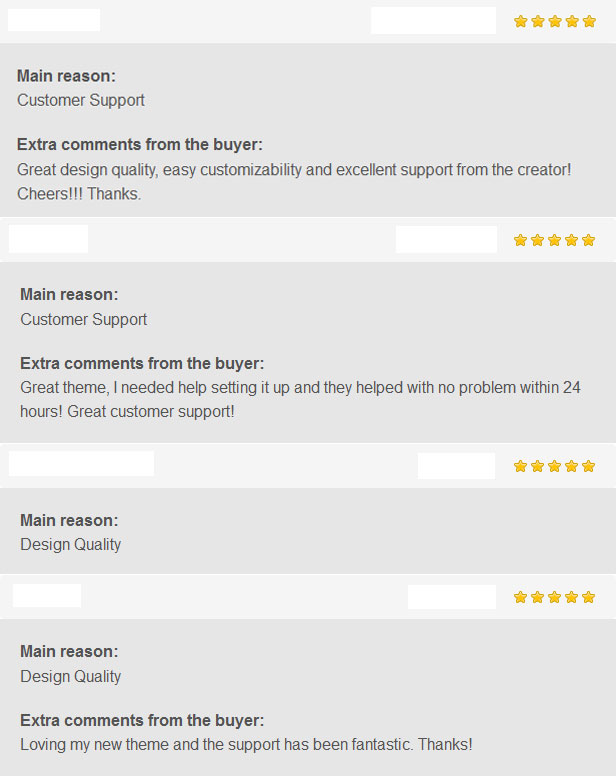Click the first star of the first review
The width and height of the screenshot is (616, 776).
(521, 21)
